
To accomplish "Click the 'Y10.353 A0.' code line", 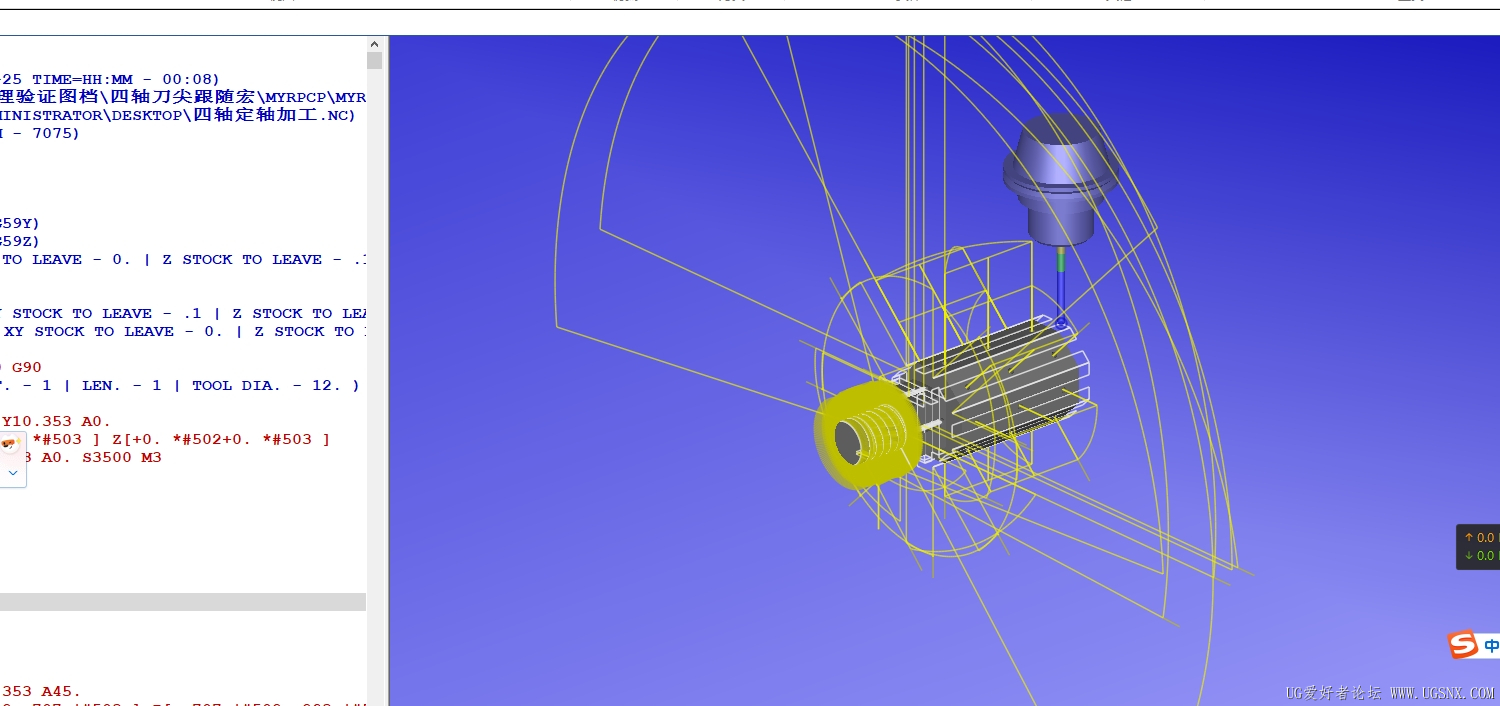I will tap(56, 421).
